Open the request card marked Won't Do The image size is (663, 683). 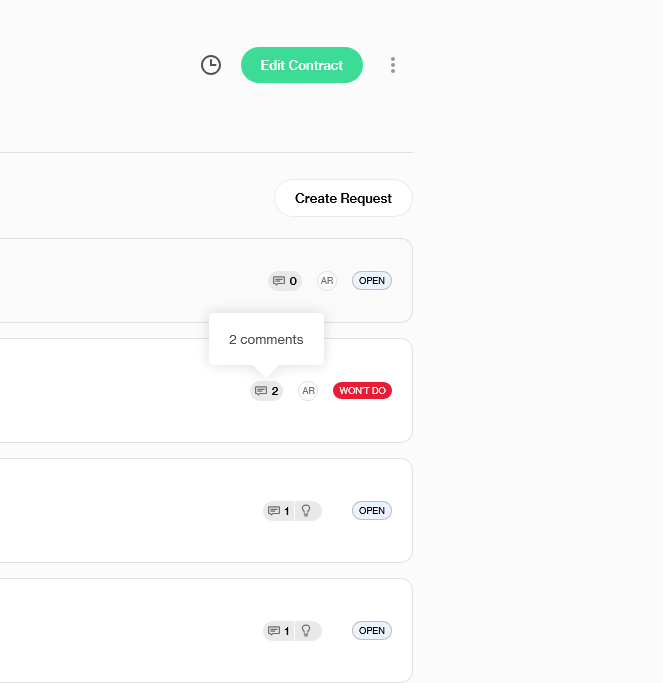pyautogui.click(x=120, y=391)
